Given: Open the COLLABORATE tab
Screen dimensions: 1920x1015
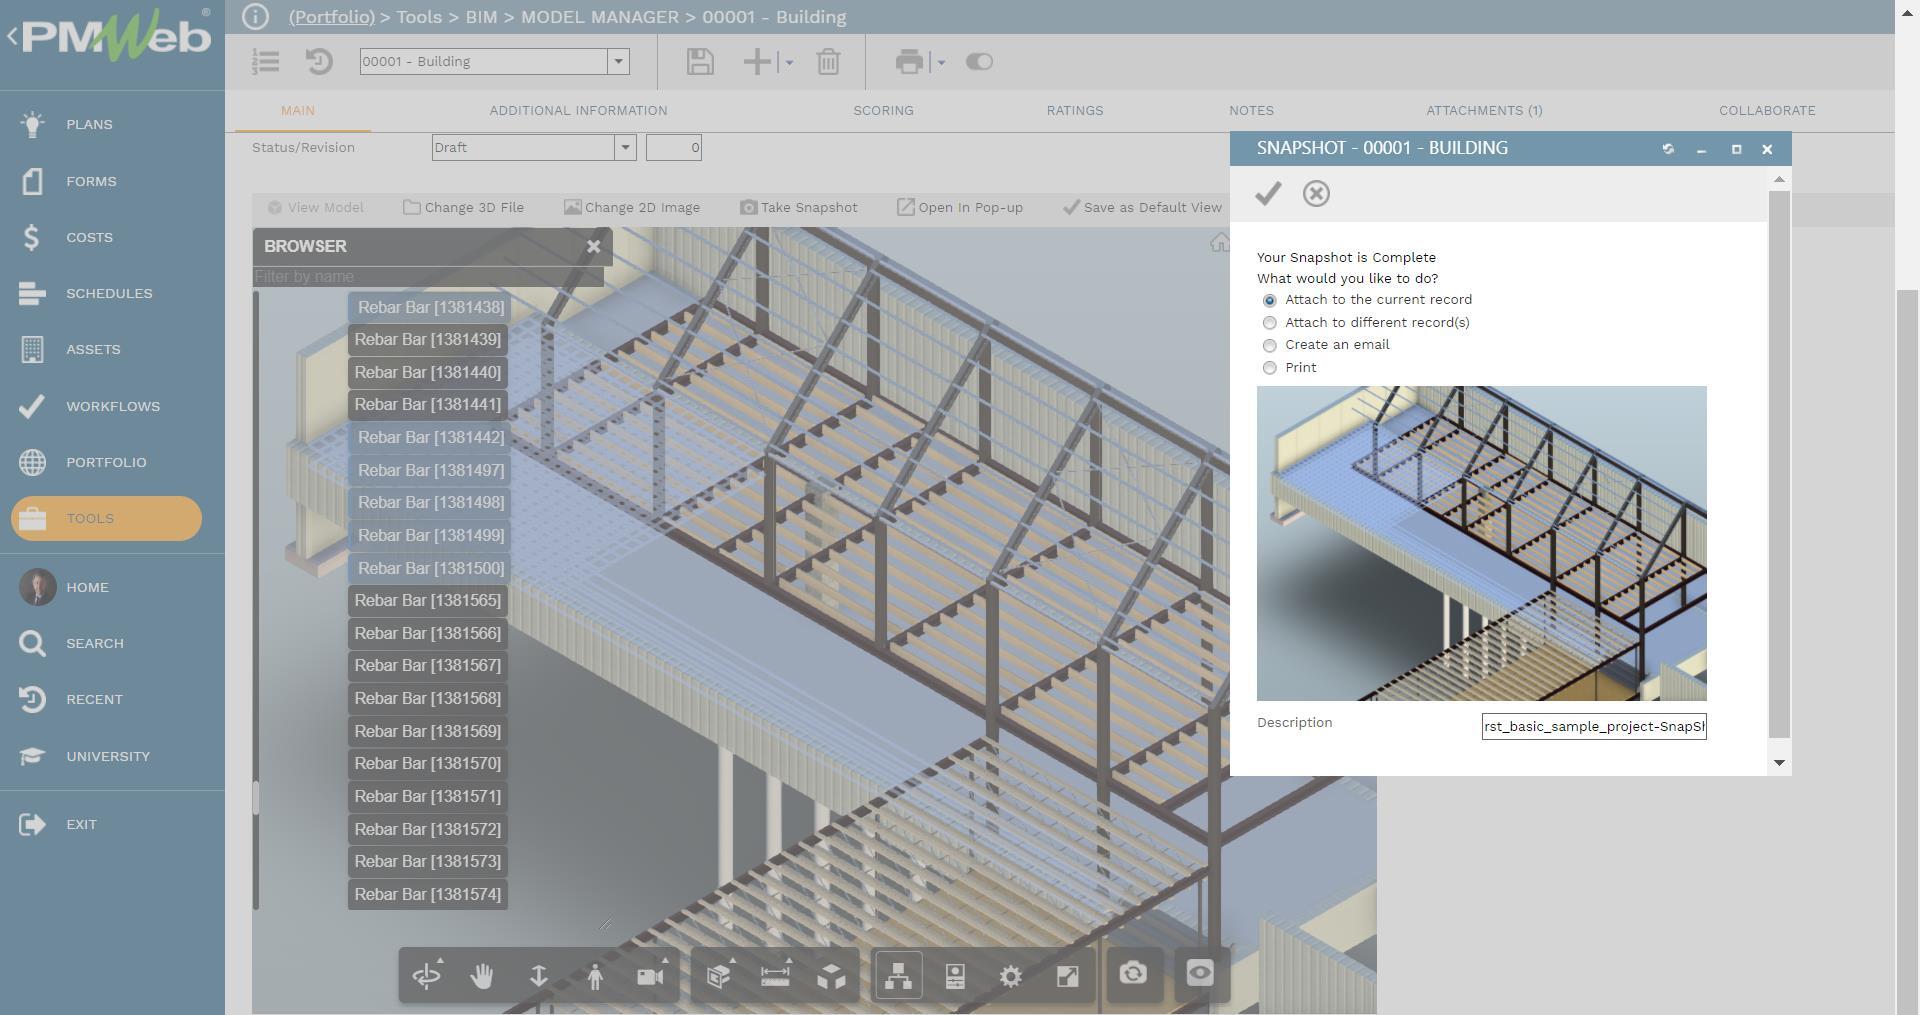Looking at the screenshot, I should (1767, 111).
